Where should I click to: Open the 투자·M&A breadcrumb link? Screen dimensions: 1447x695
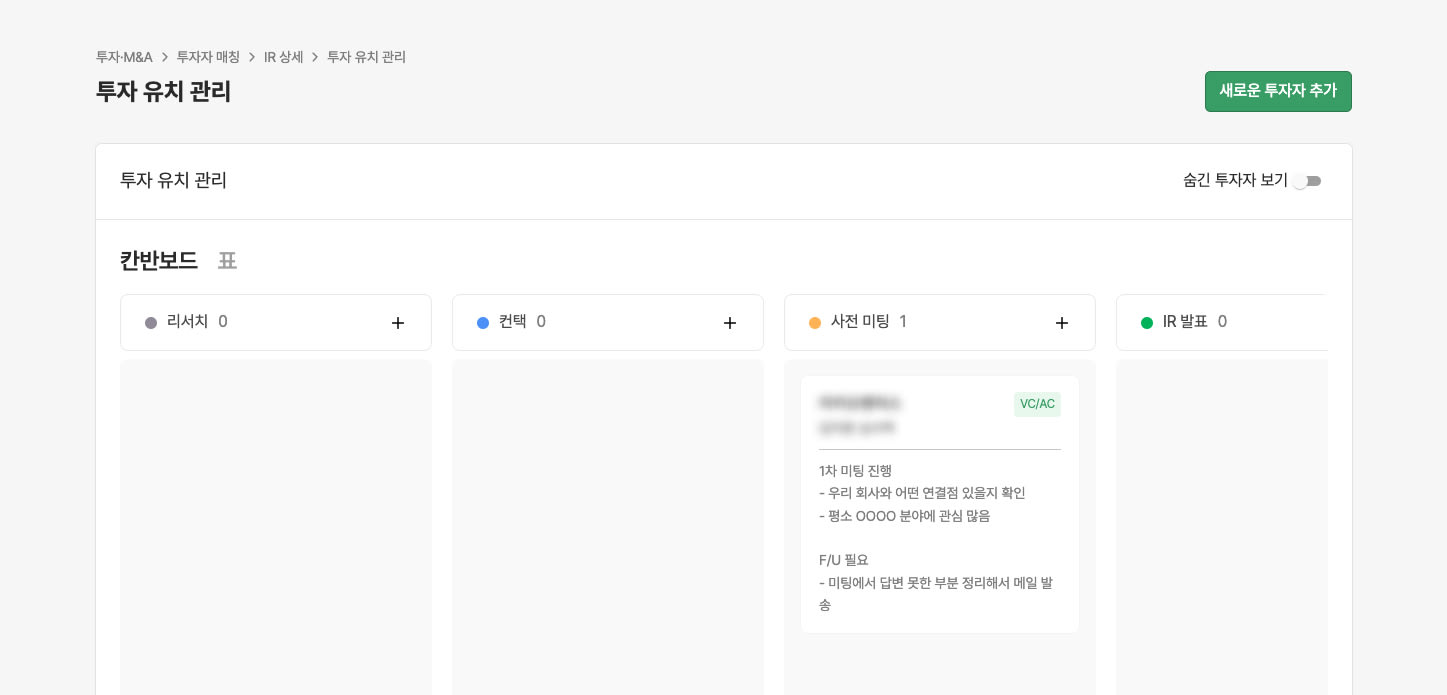124,57
